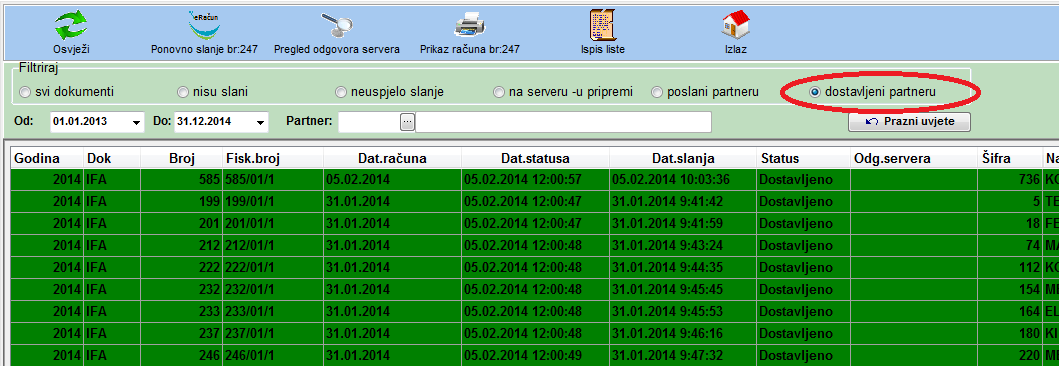The width and height of the screenshot is (1059, 366).
Task: Click the cell 222/01/1
Action: pyautogui.click(x=273, y=268)
